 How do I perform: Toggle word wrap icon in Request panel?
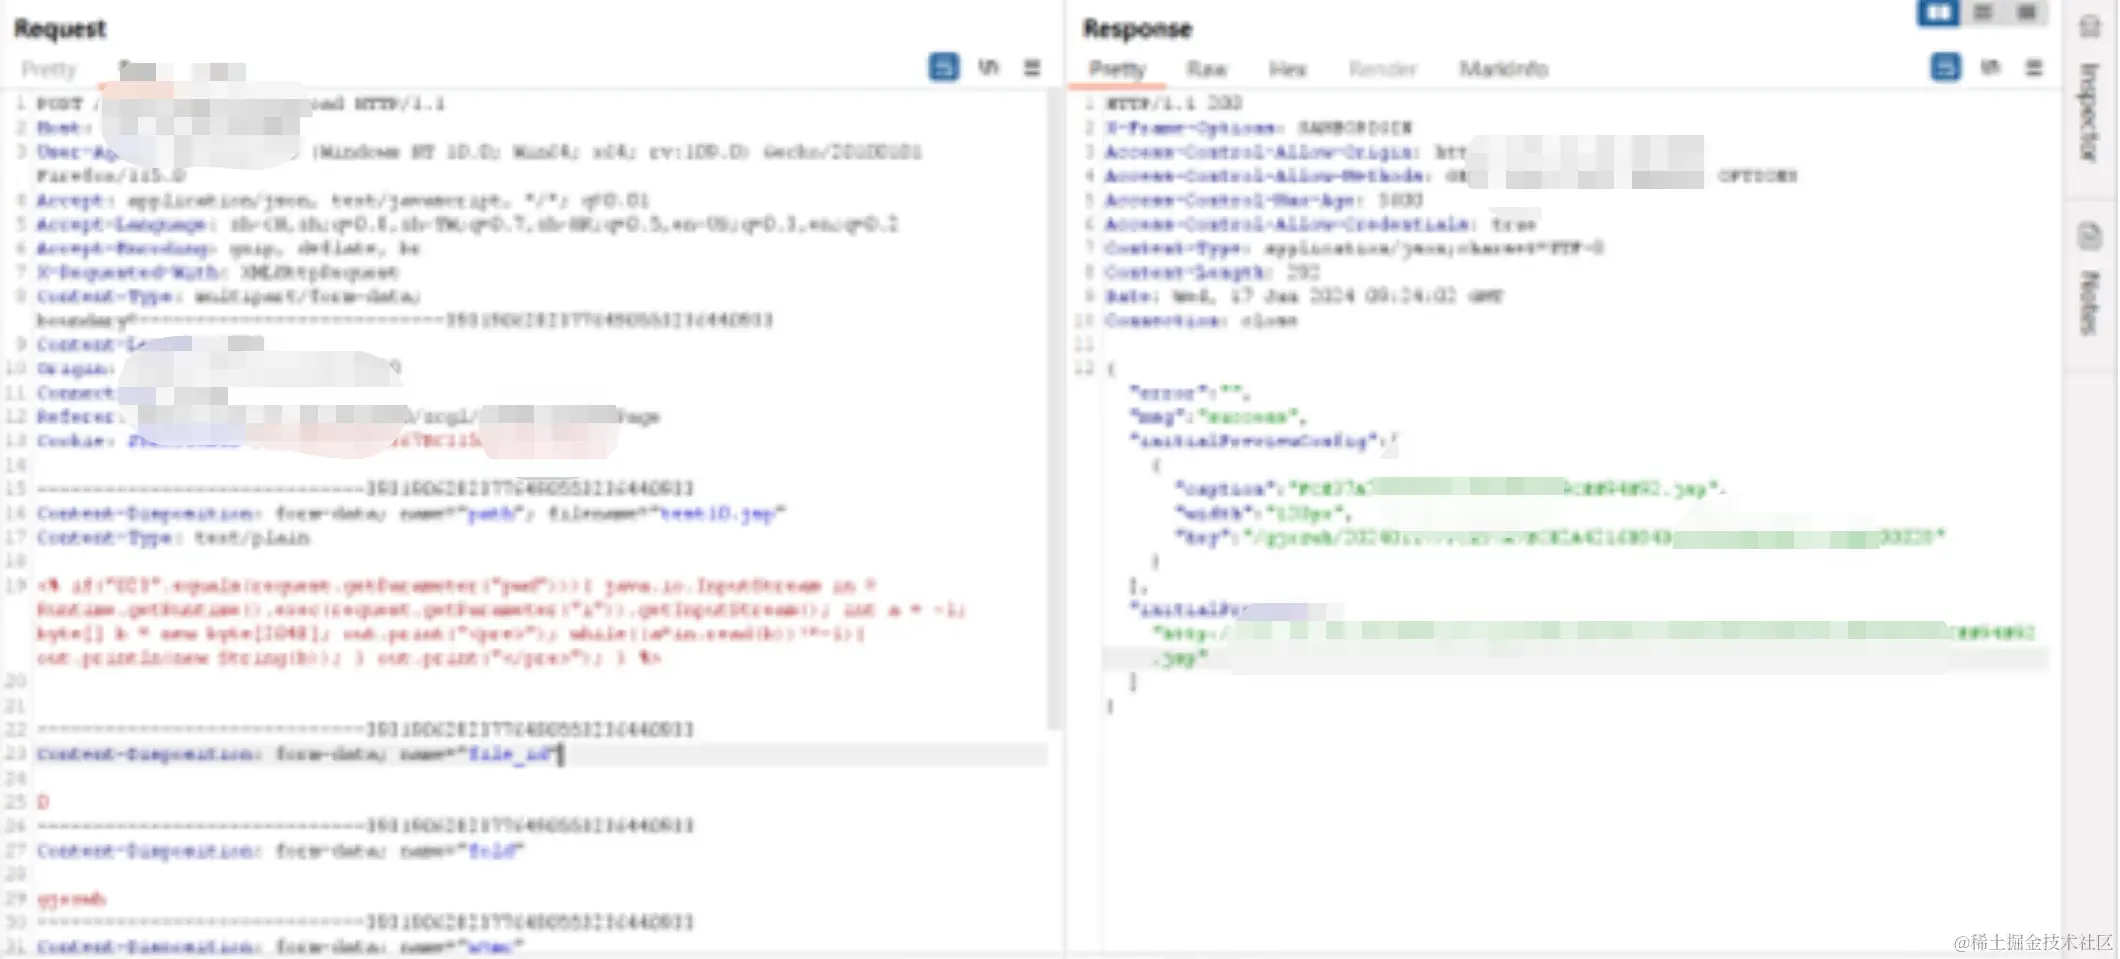pyautogui.click(x=943, y=68)
